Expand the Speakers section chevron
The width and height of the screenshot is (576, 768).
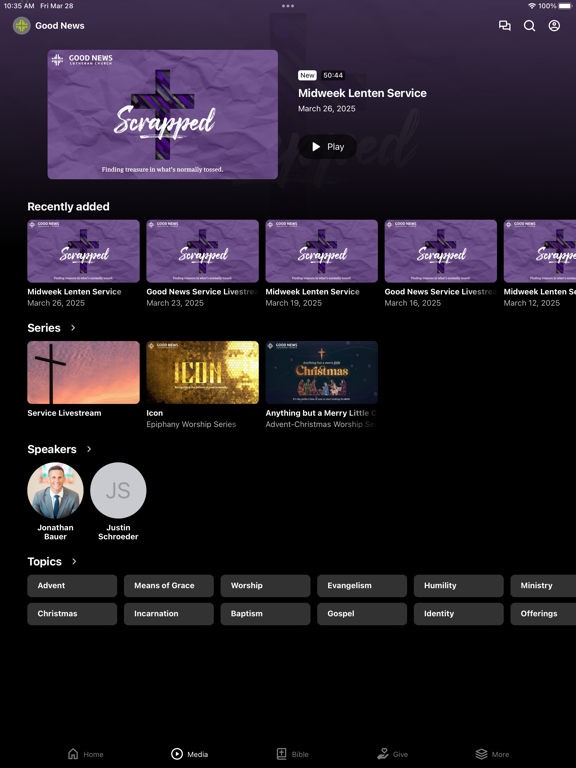(89, 449)
